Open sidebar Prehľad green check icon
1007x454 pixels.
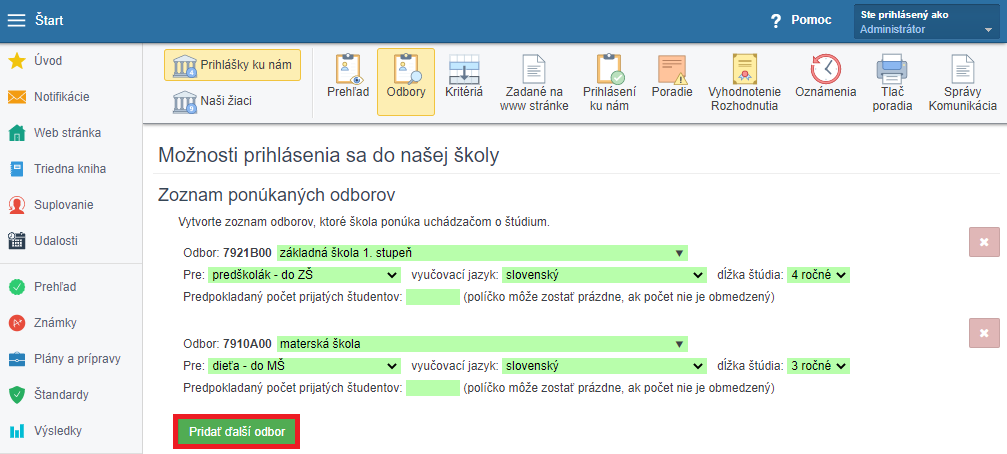[x=16, y=287]
